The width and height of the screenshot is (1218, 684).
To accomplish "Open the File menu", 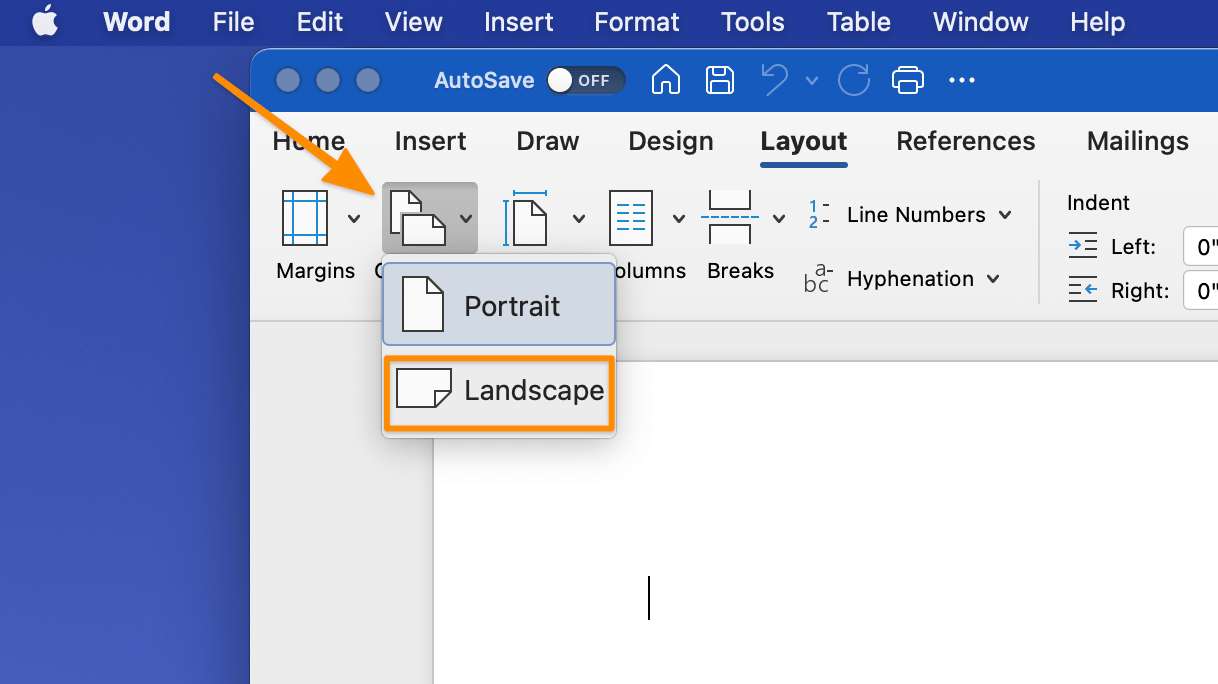I will click(x=234, y=22).
